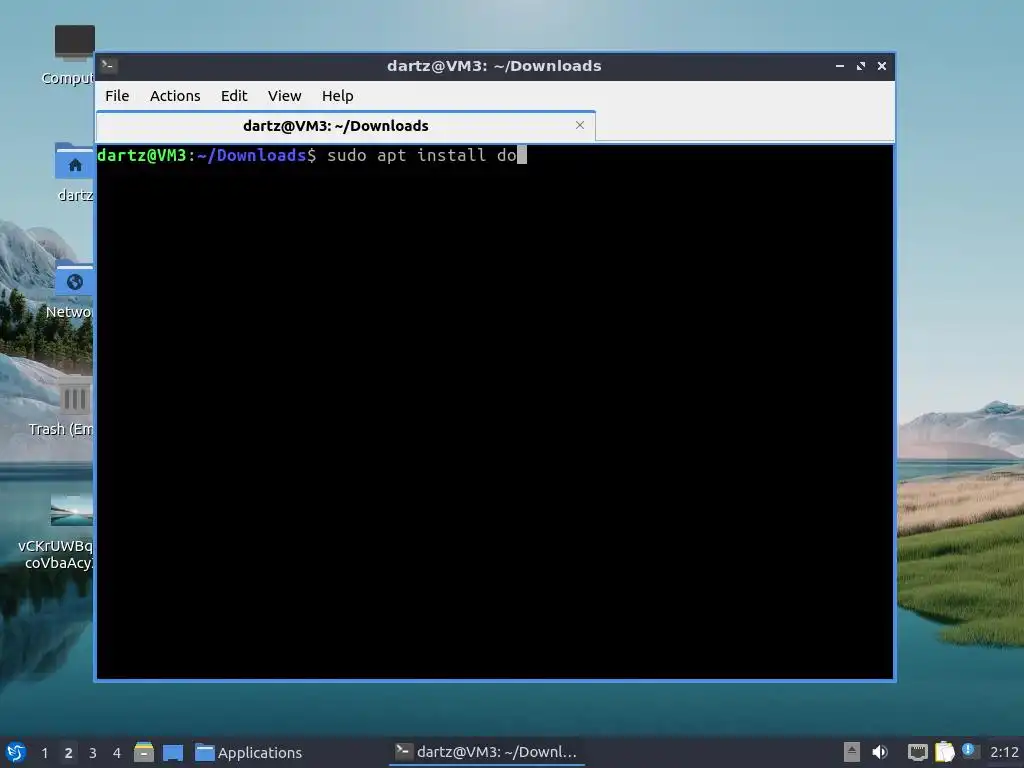Open the volume control in the tray
This screenshot has width=1024, height=768.
880,752
